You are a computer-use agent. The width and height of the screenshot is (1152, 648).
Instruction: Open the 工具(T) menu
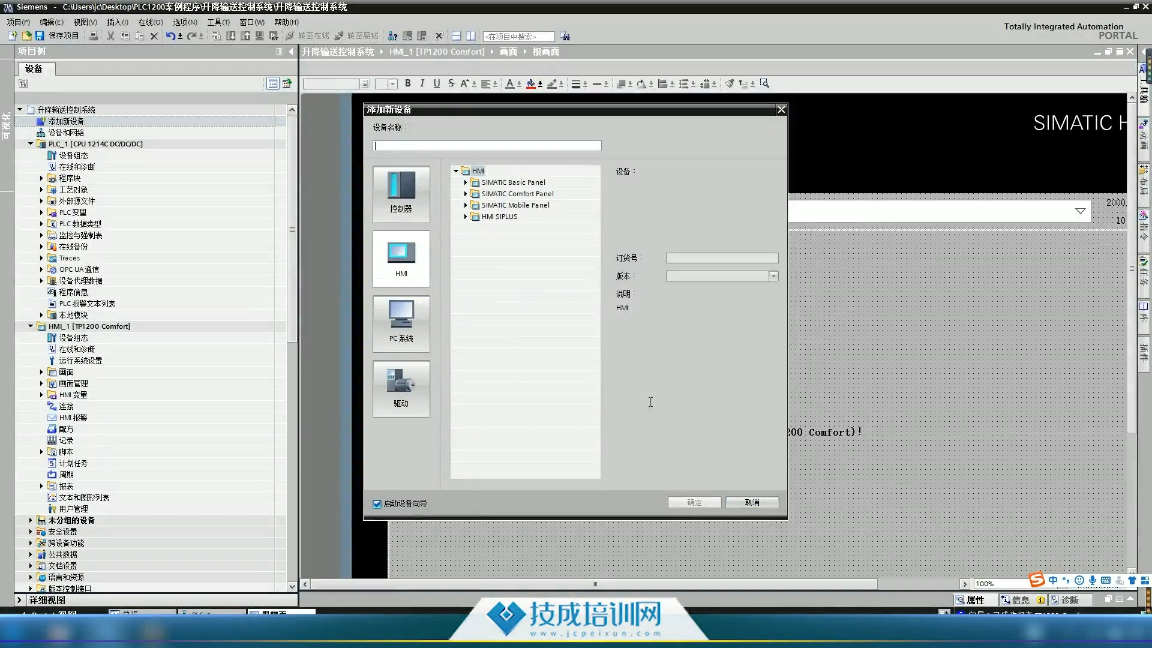click(x=218, y=22)
